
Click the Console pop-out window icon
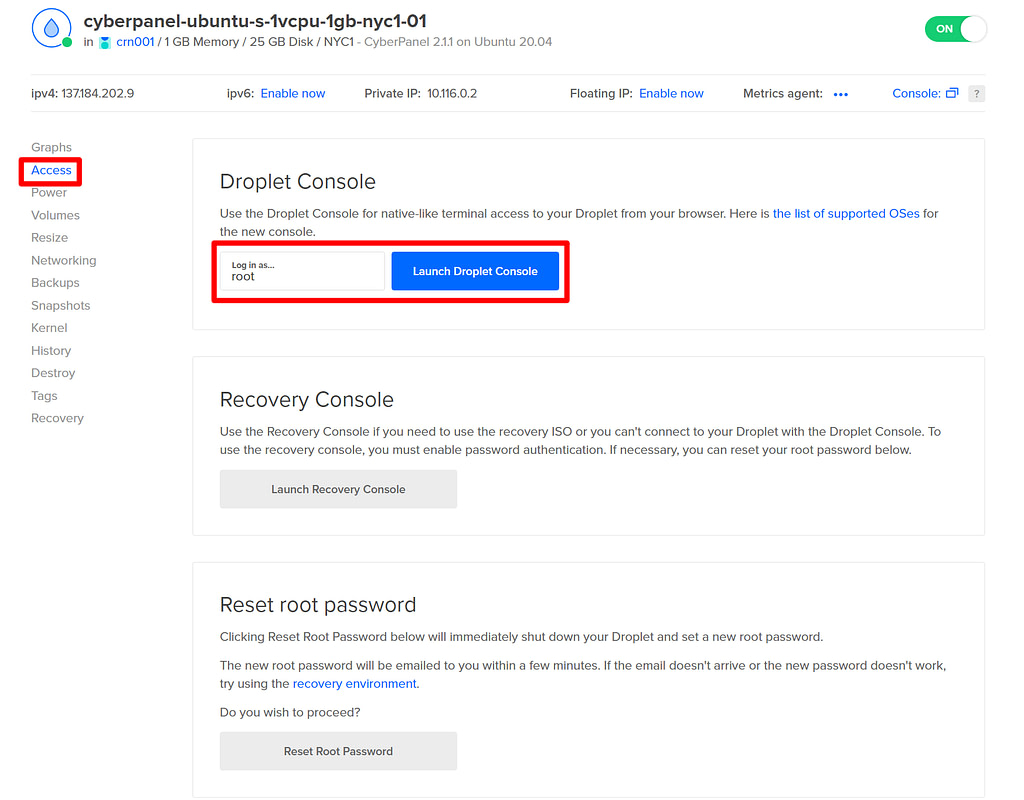954,92
